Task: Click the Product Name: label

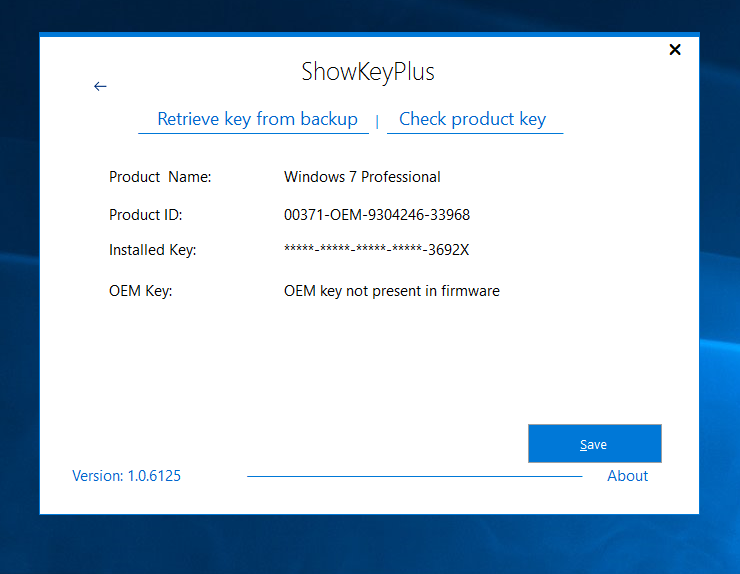Action: click(x=160, y=177)
